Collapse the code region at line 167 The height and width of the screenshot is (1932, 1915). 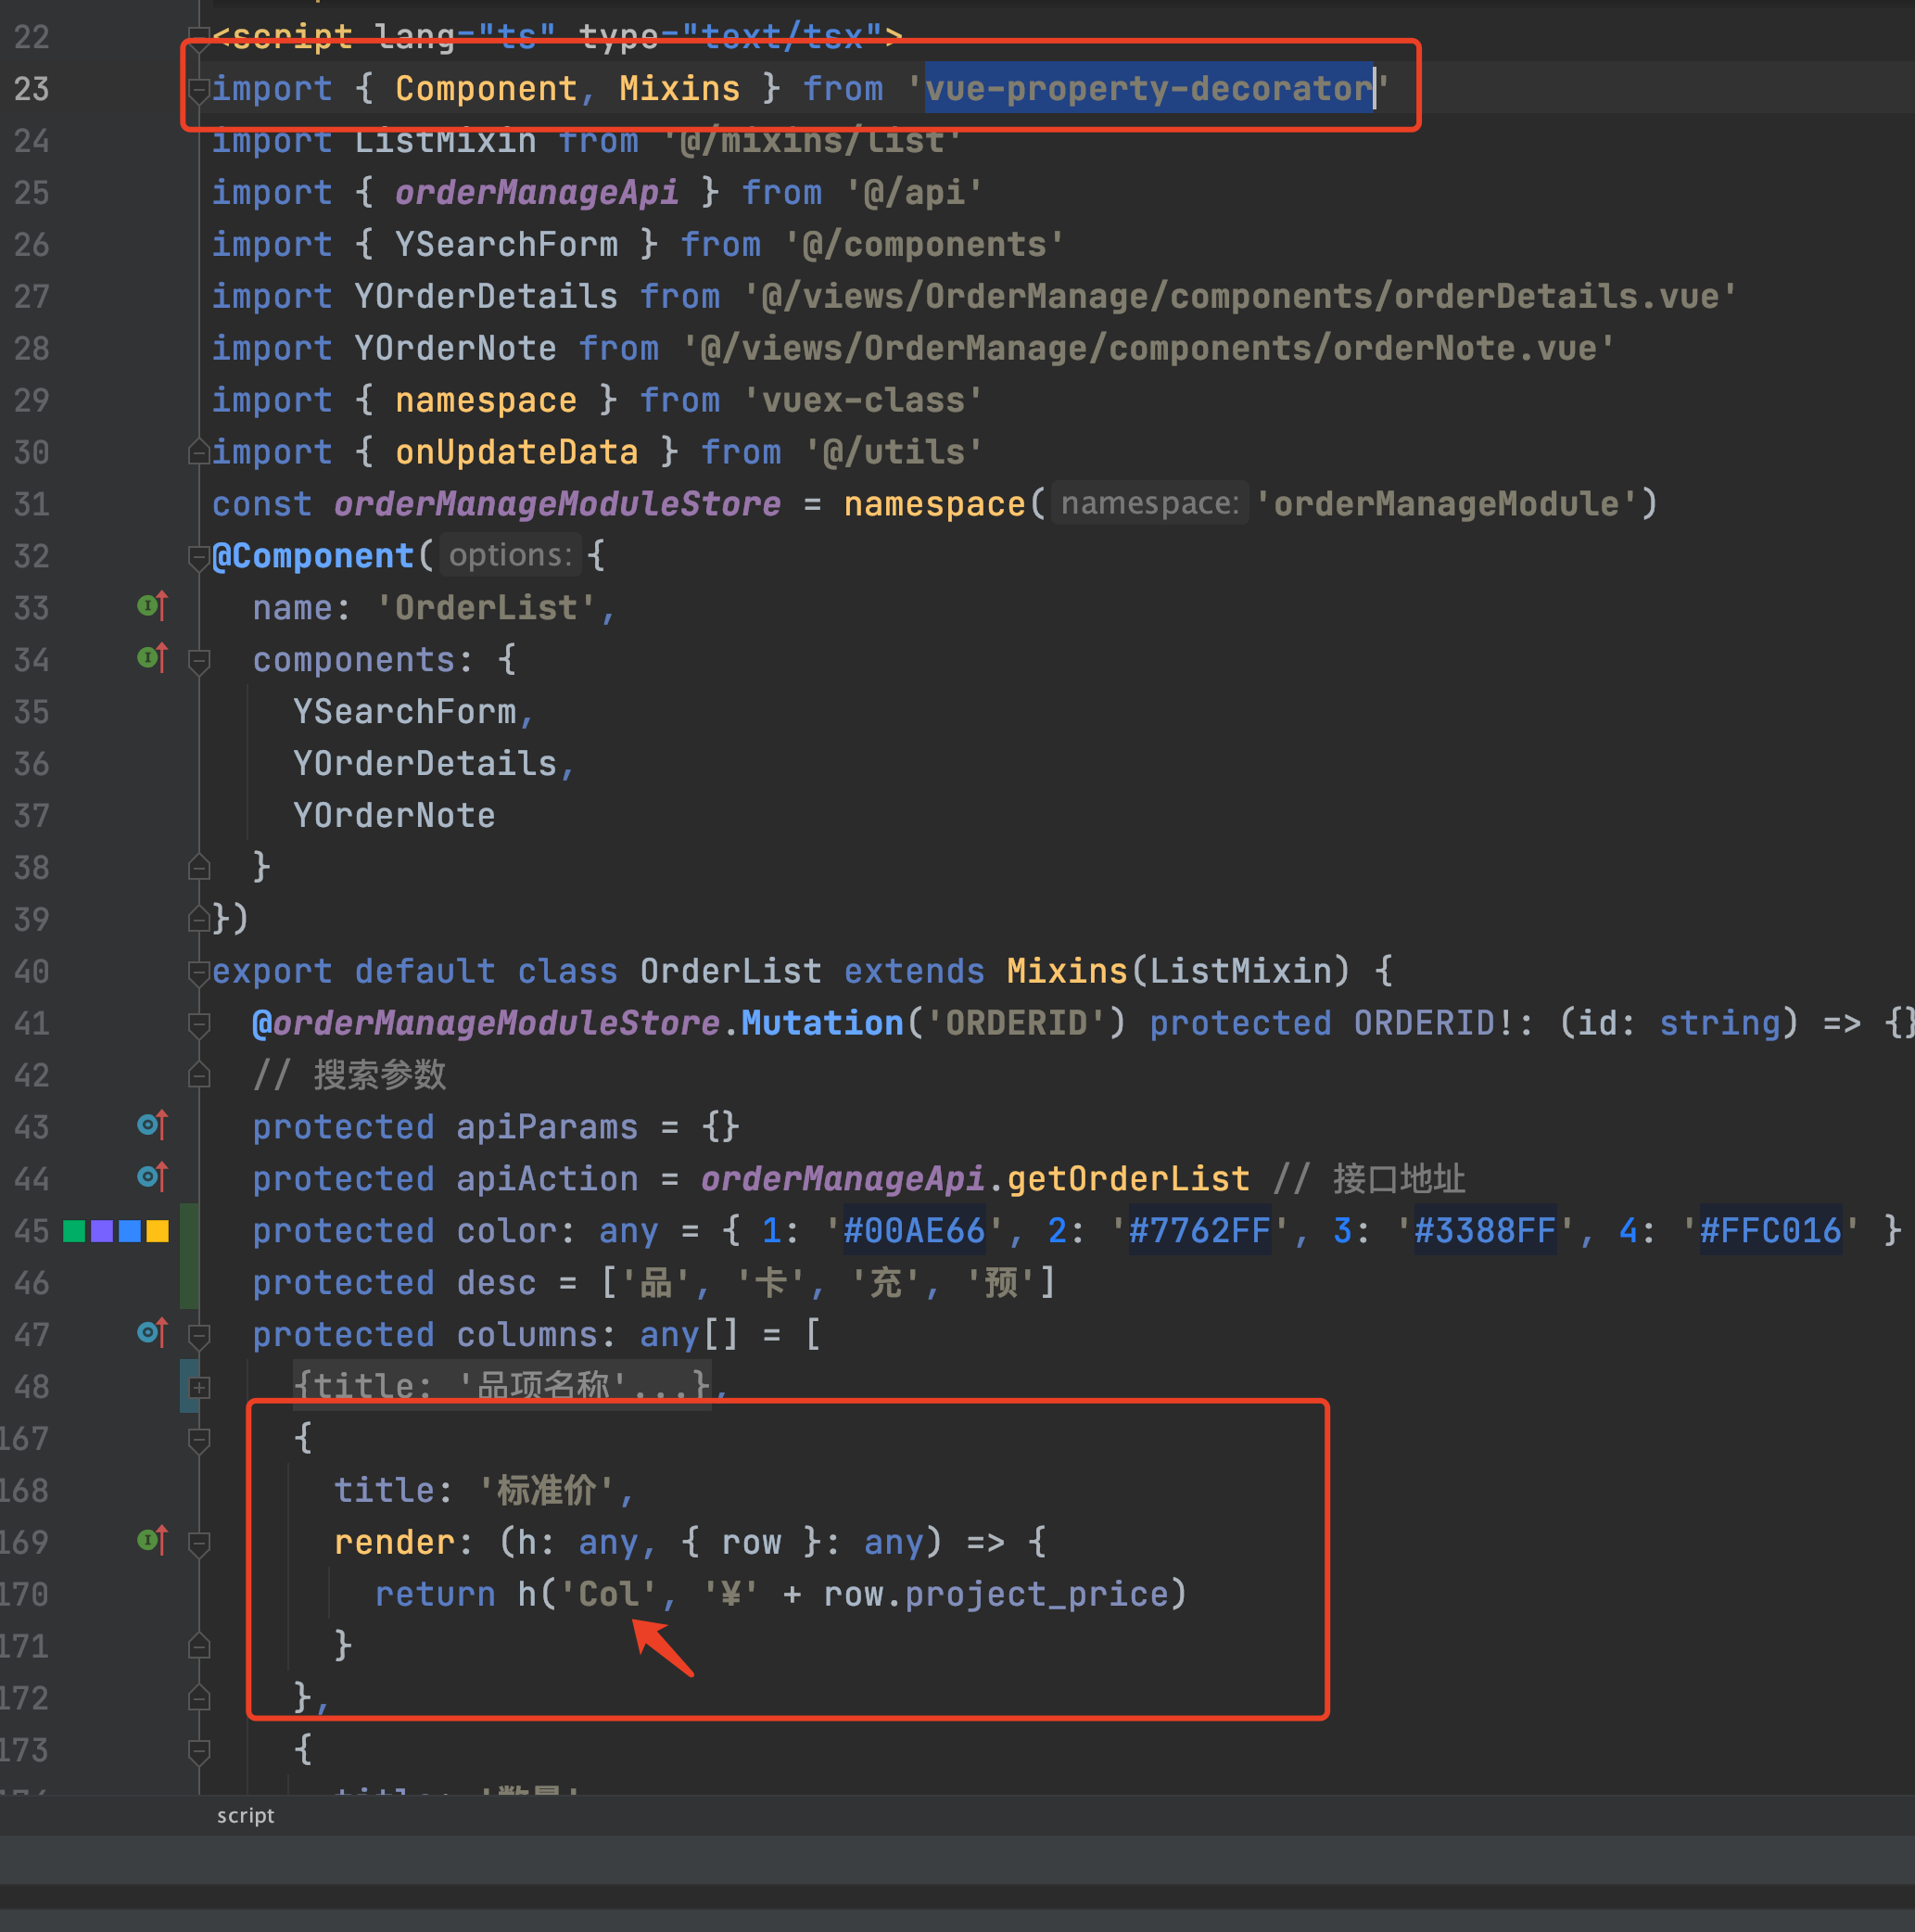(x=198, y=1440)
